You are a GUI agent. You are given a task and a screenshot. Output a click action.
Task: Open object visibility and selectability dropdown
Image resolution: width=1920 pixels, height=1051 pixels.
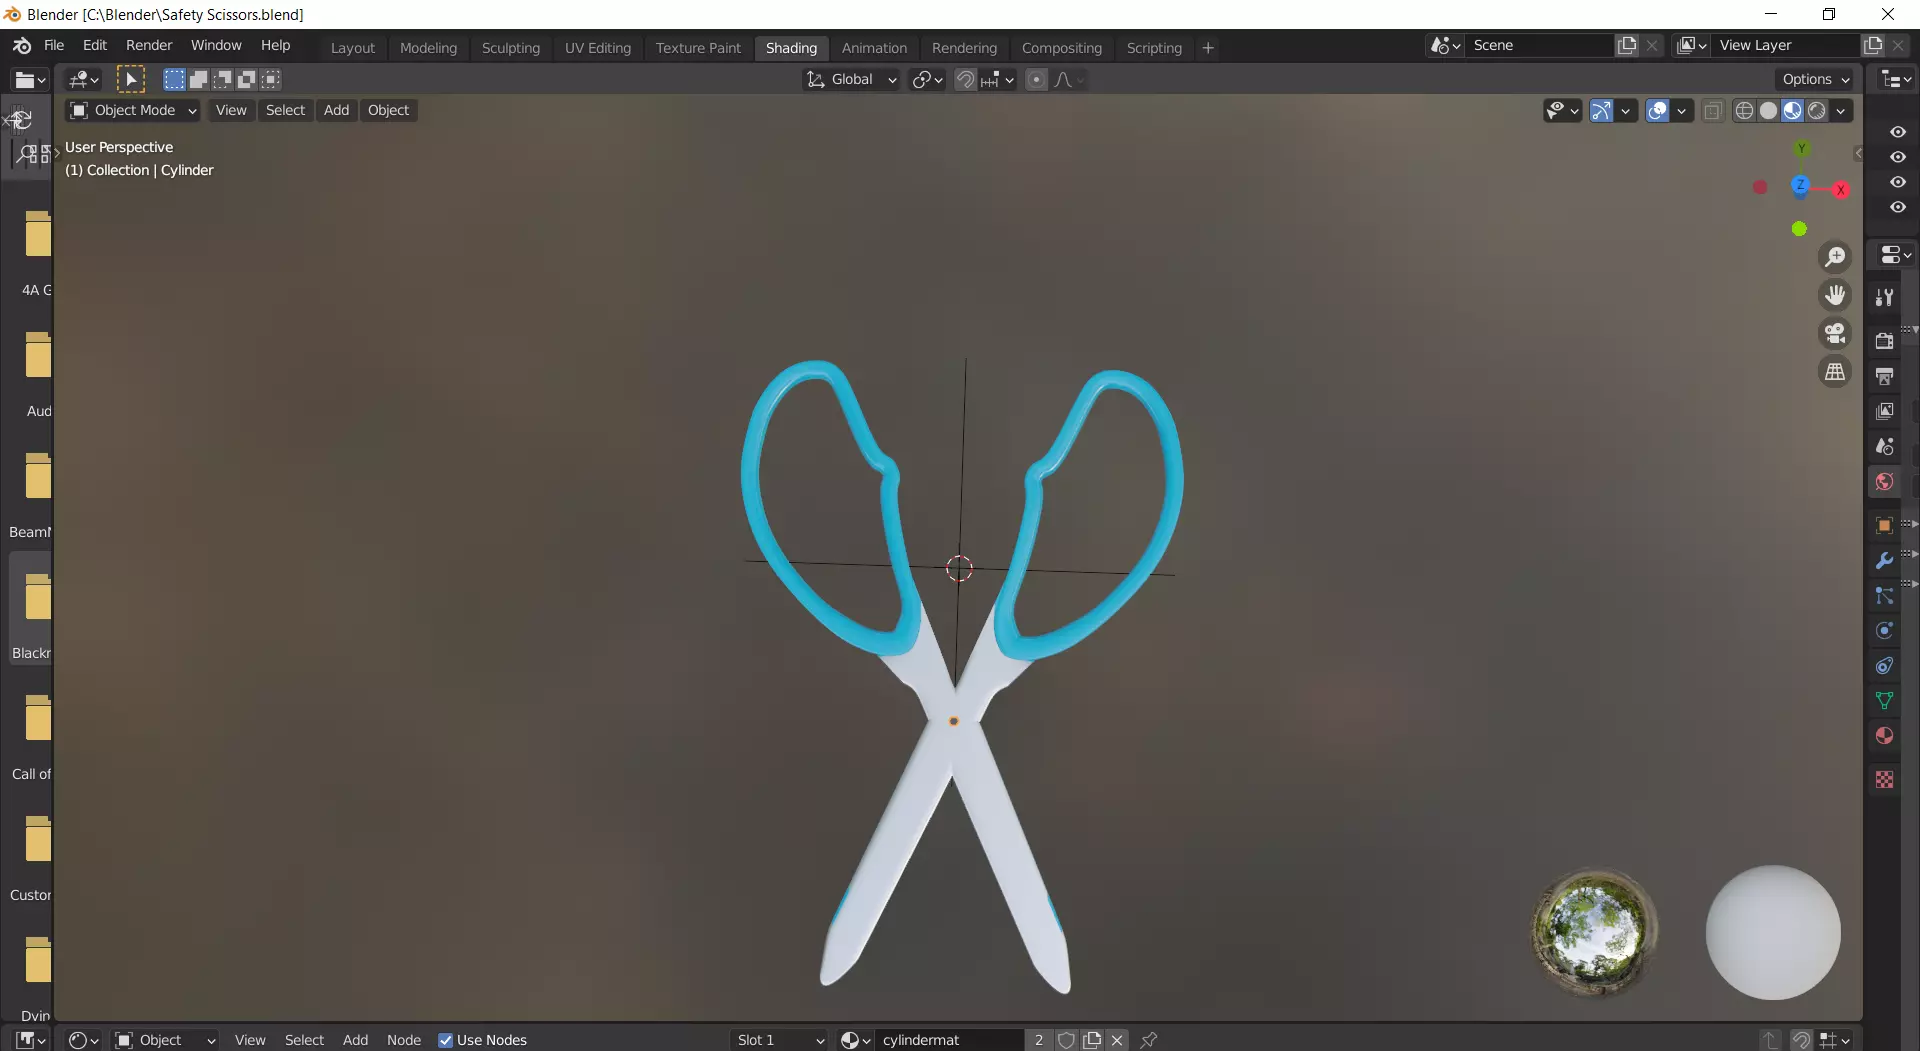[1561, 110]
